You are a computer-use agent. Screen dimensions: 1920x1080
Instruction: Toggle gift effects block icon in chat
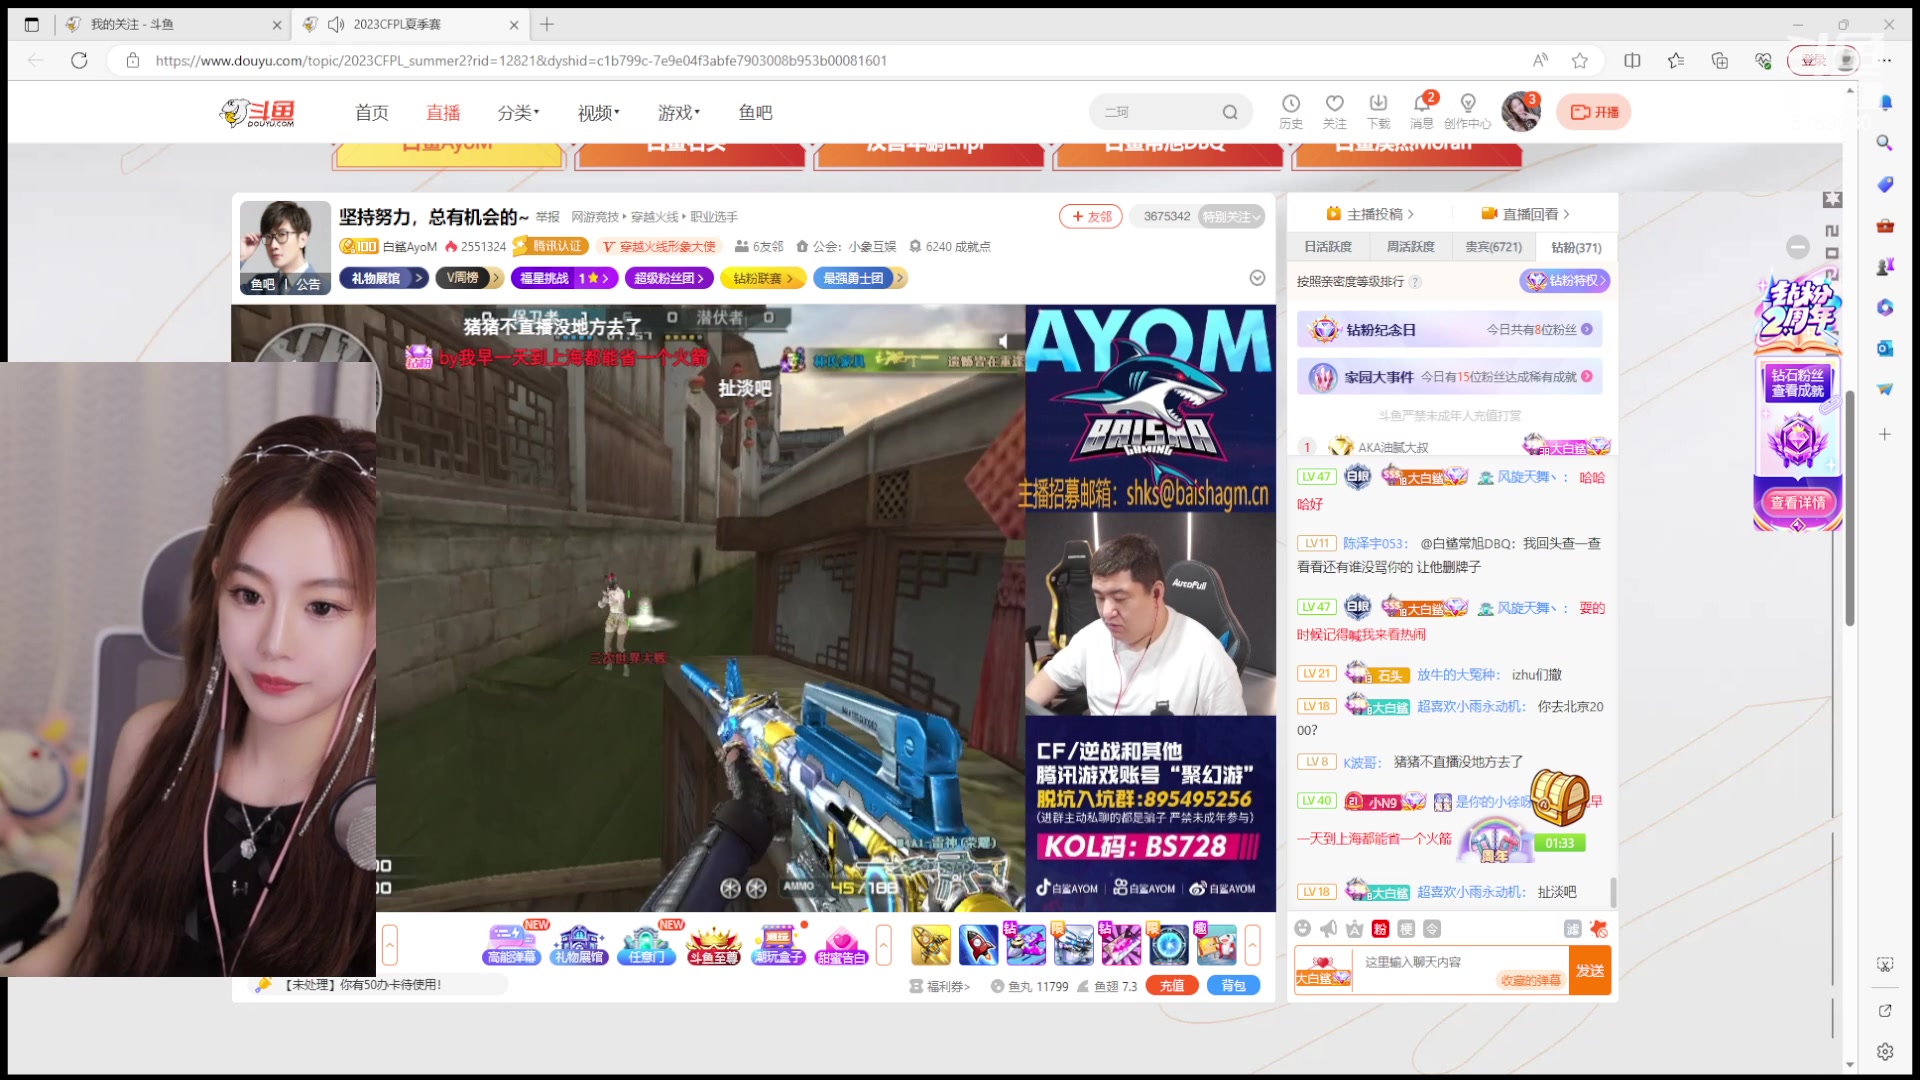[x=1598, y=929]
